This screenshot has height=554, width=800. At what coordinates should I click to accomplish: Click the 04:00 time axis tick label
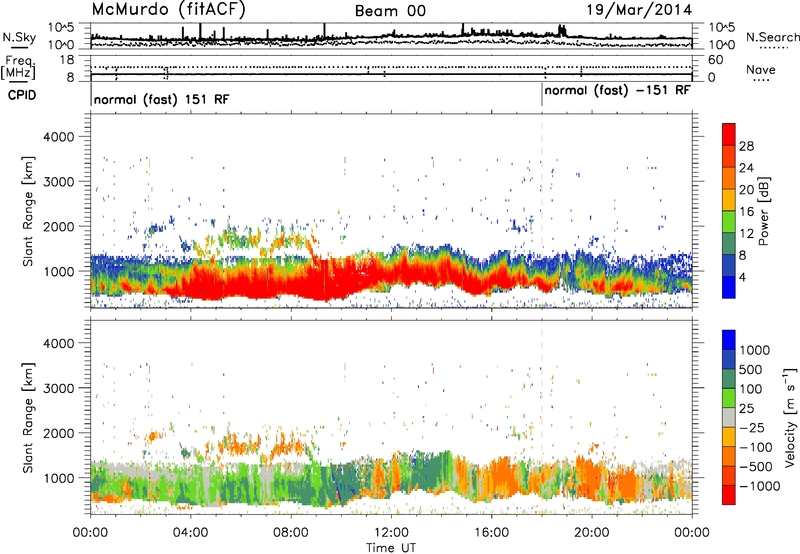[191, 533]
